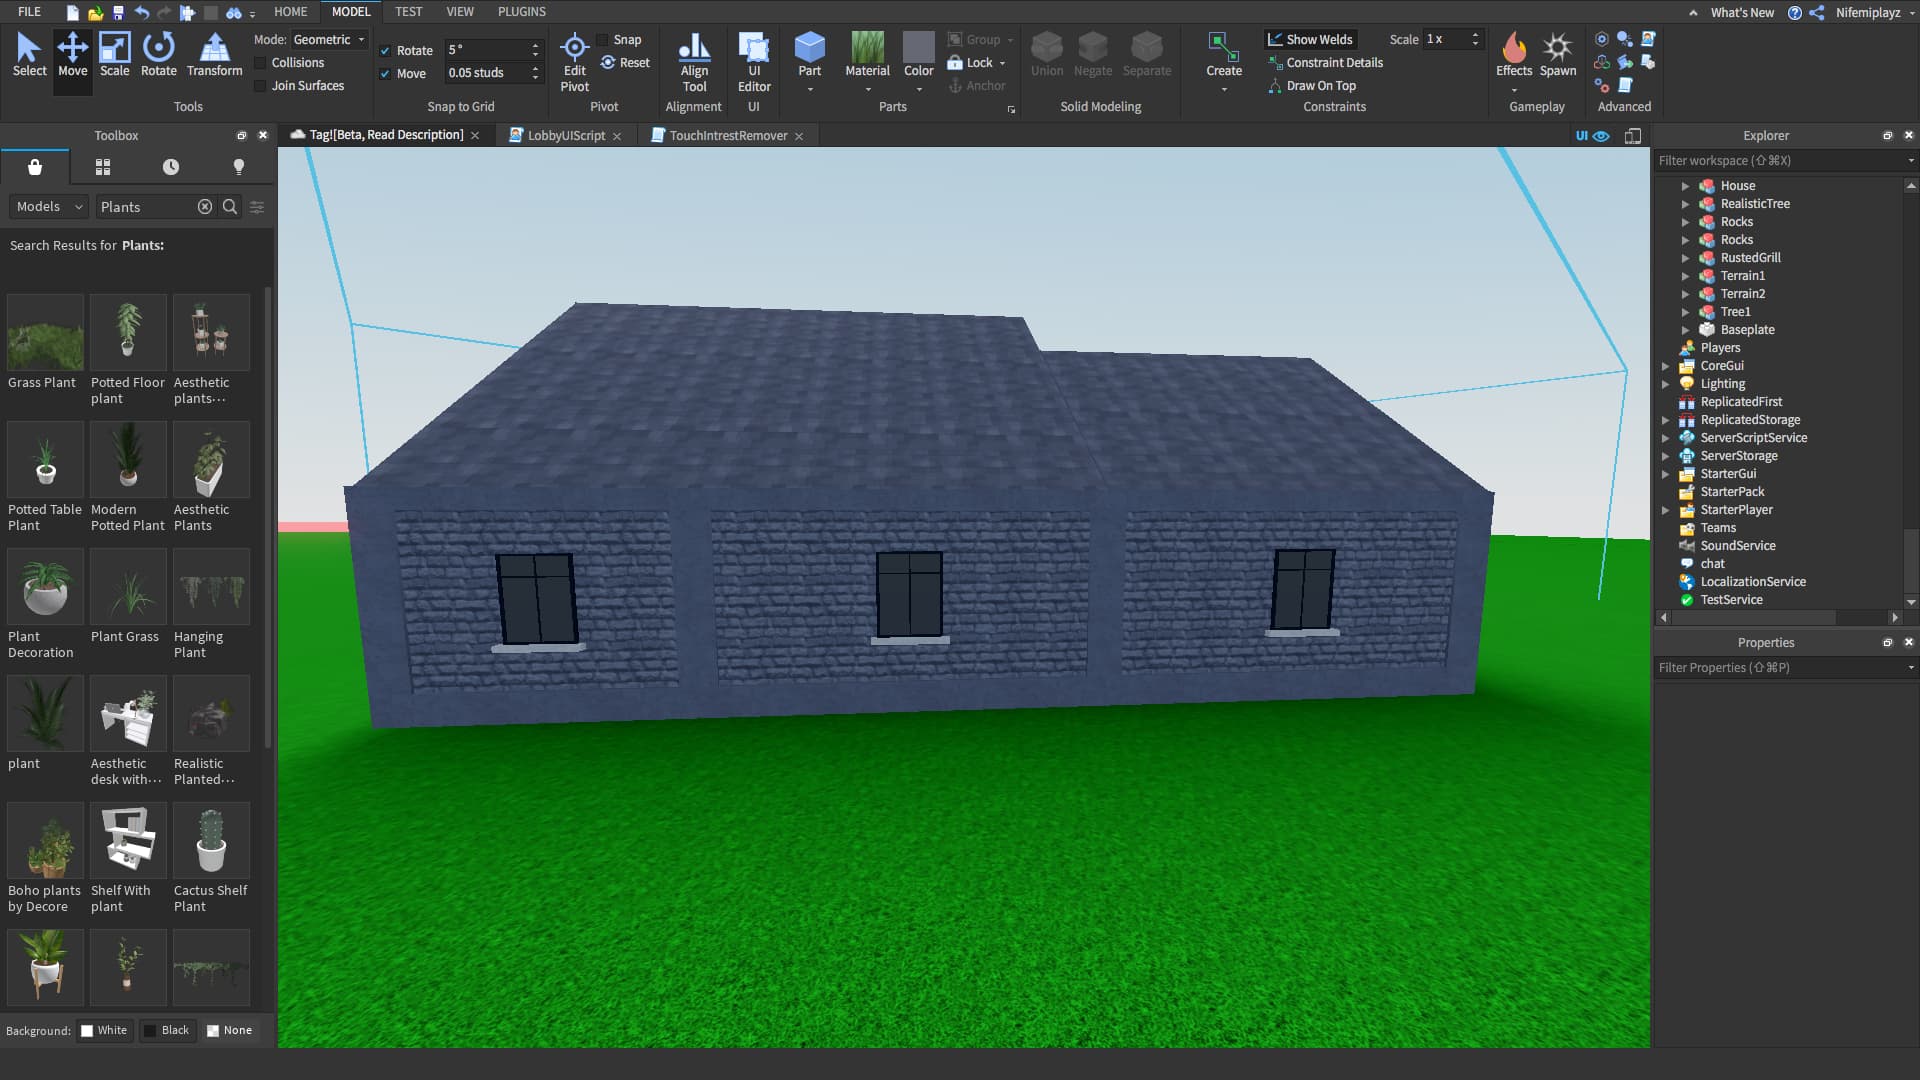Click Constraint Details in the Constraints section
Image resolution: width=1920 pixels, height=1080 pixels.
[x=1334, y=62]
